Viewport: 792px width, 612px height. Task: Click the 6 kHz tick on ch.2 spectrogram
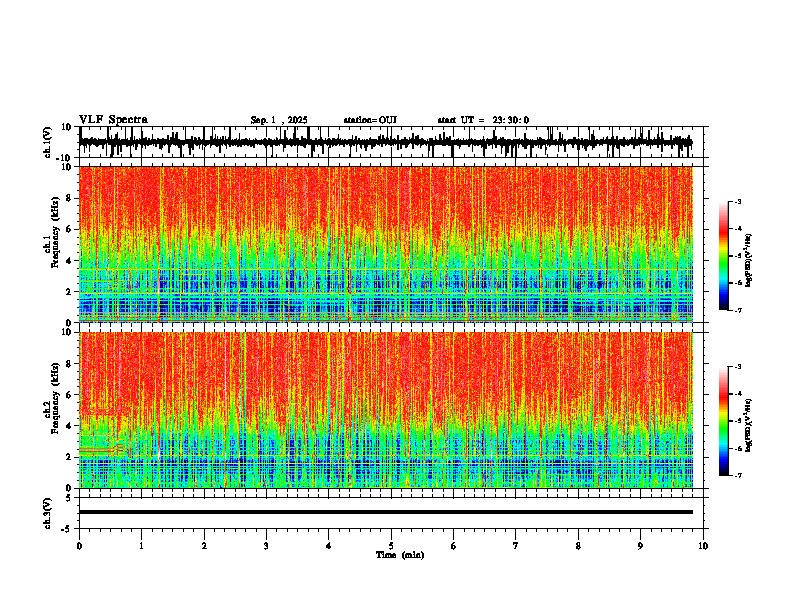pos(69,395)
